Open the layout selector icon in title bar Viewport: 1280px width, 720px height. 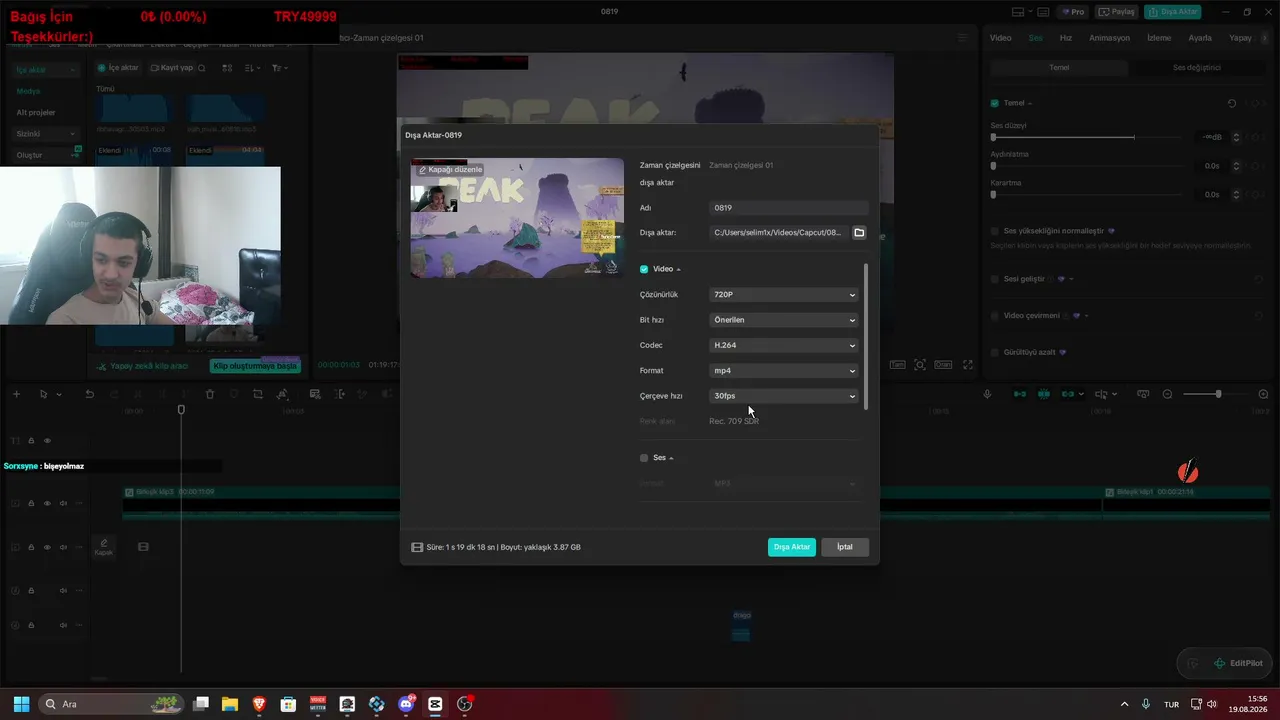tap(1022, 12)
